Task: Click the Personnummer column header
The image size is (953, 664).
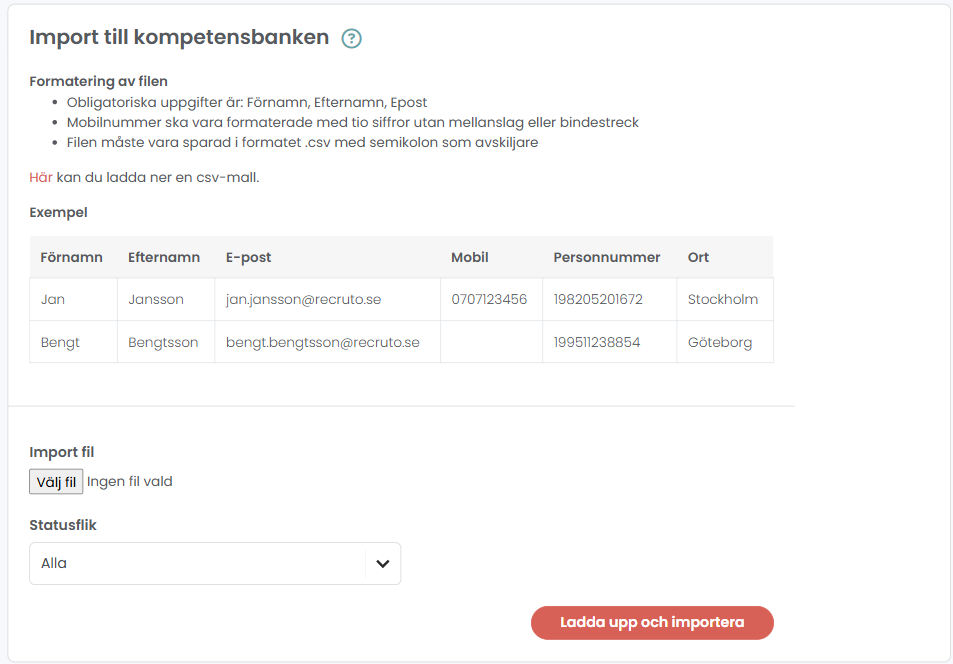Action: (607, 257)
